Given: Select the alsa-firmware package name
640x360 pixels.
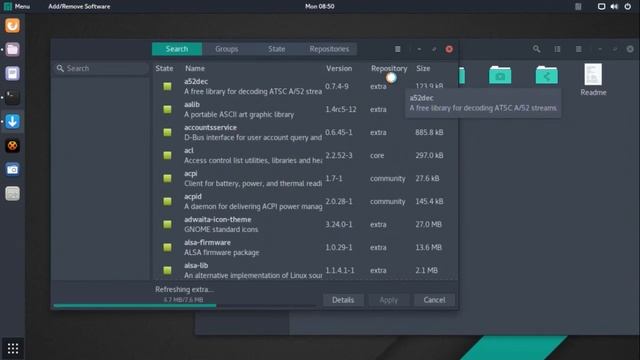Looking at the screenshot, I should click(207, 242).
